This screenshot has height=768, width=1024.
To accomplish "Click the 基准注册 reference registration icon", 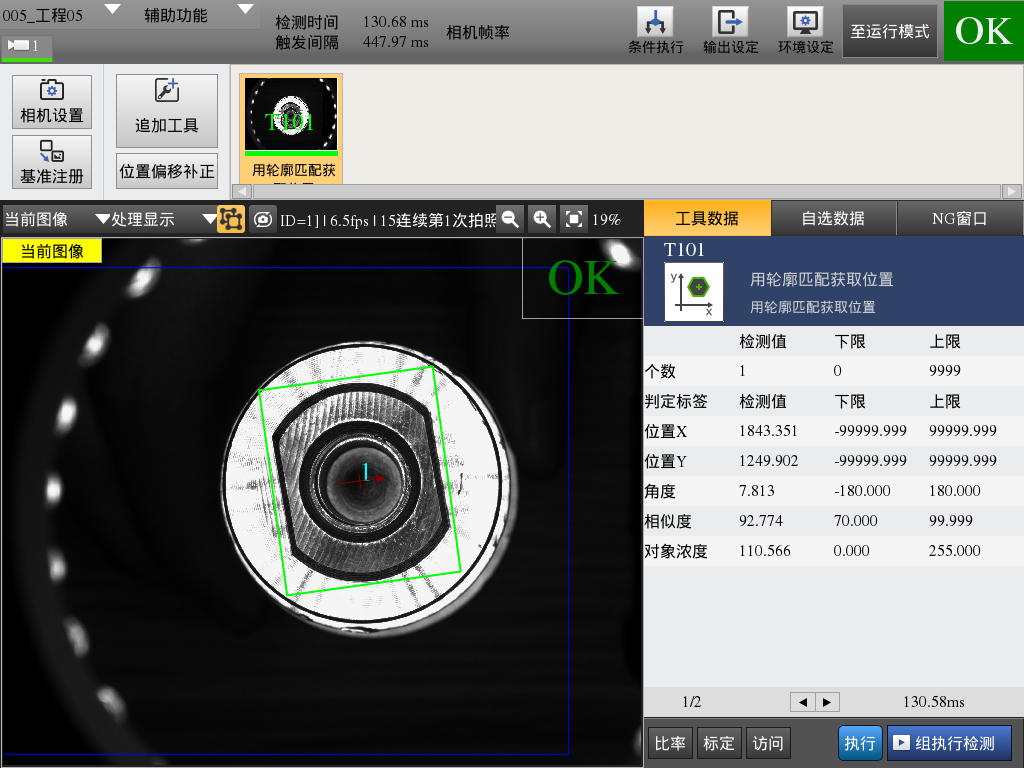I will click(52, 162).
